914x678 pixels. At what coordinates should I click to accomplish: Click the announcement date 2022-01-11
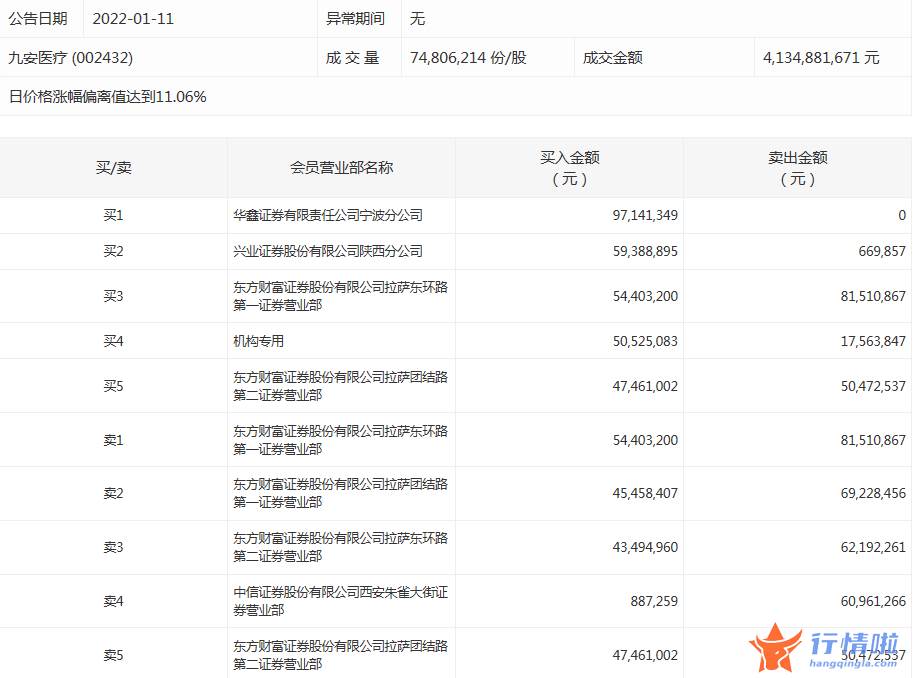pos(133,19)
